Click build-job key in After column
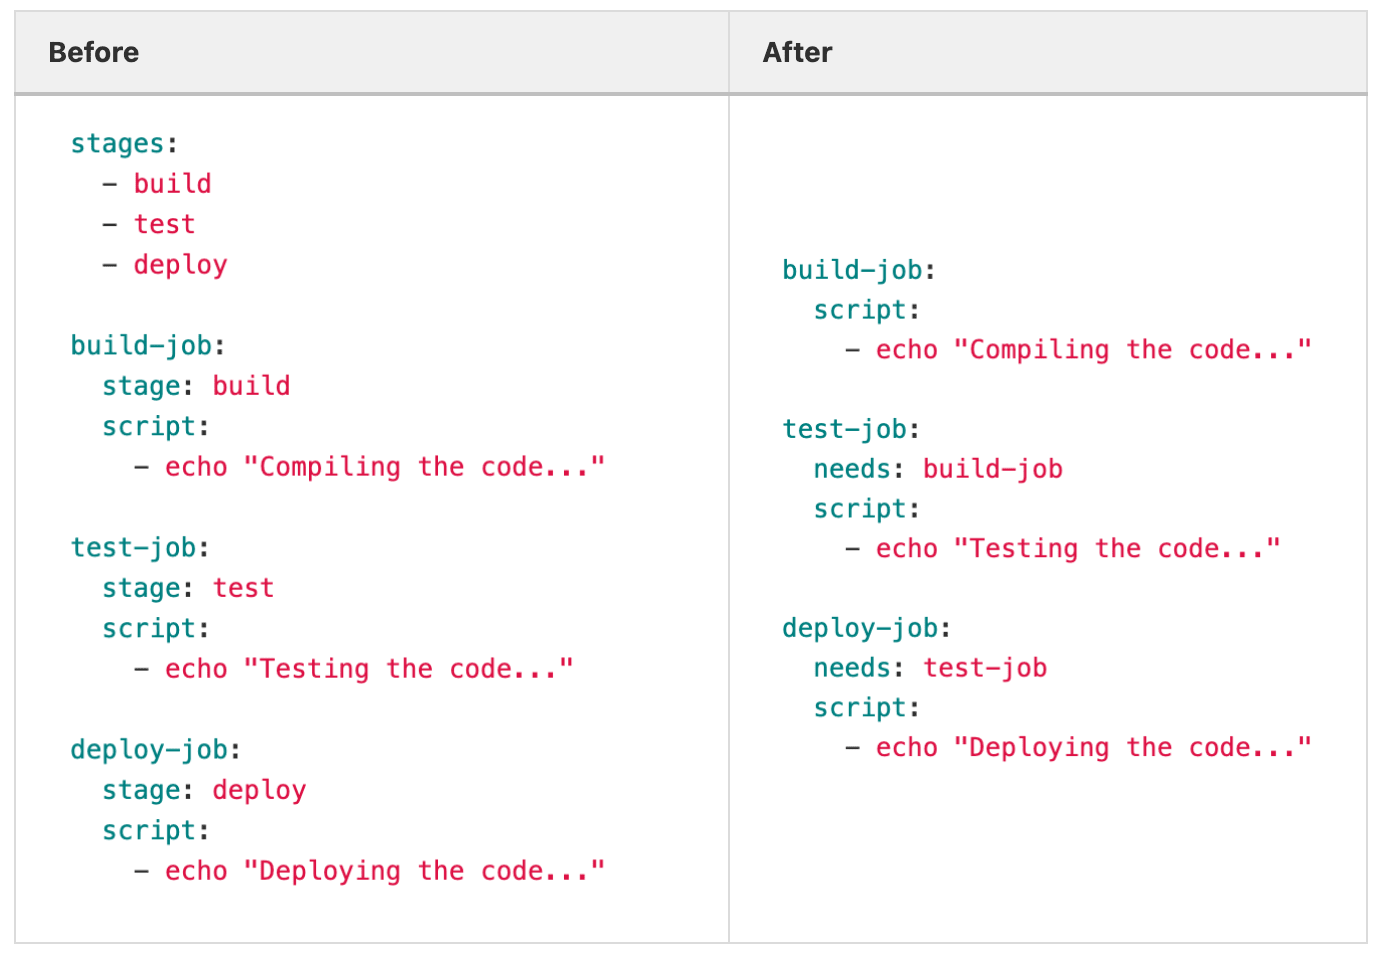 [x=852, y=270]
